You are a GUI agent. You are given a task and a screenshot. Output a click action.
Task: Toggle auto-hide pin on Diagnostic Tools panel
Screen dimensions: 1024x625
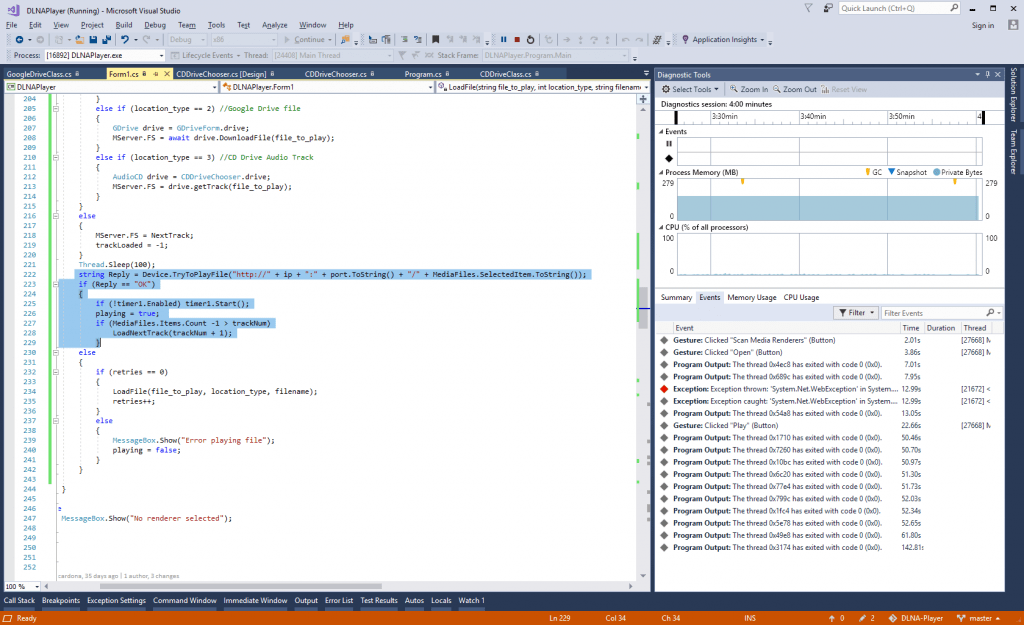click(986, 74)
